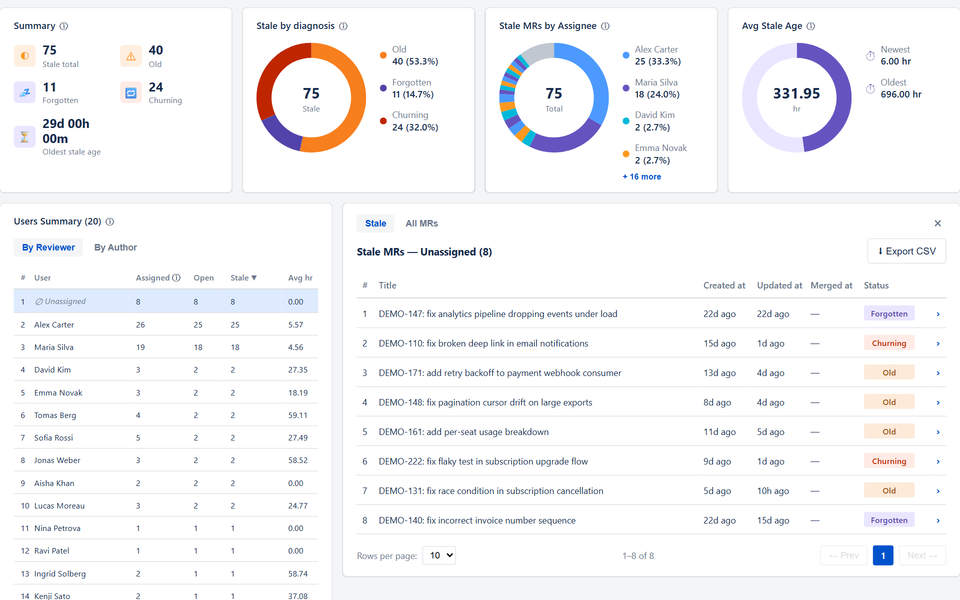This screenshot has width=960, height=600.
Task: Select the David Kim user row
Action: point(166,370)
